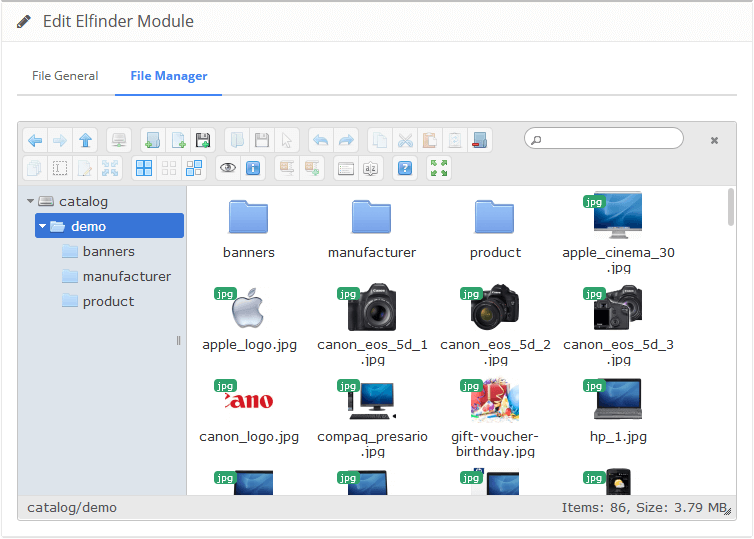Click inside the file search field
Screen dimensions: 754x539
(x=604, y=138)
